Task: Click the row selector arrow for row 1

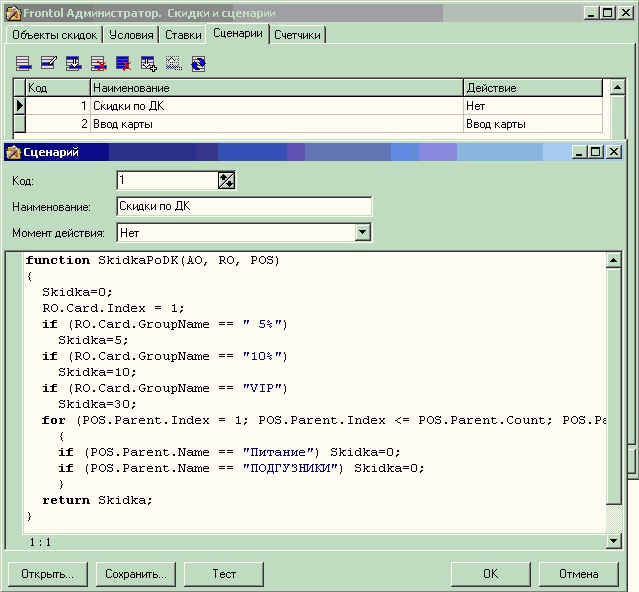Action: (20, 106)
